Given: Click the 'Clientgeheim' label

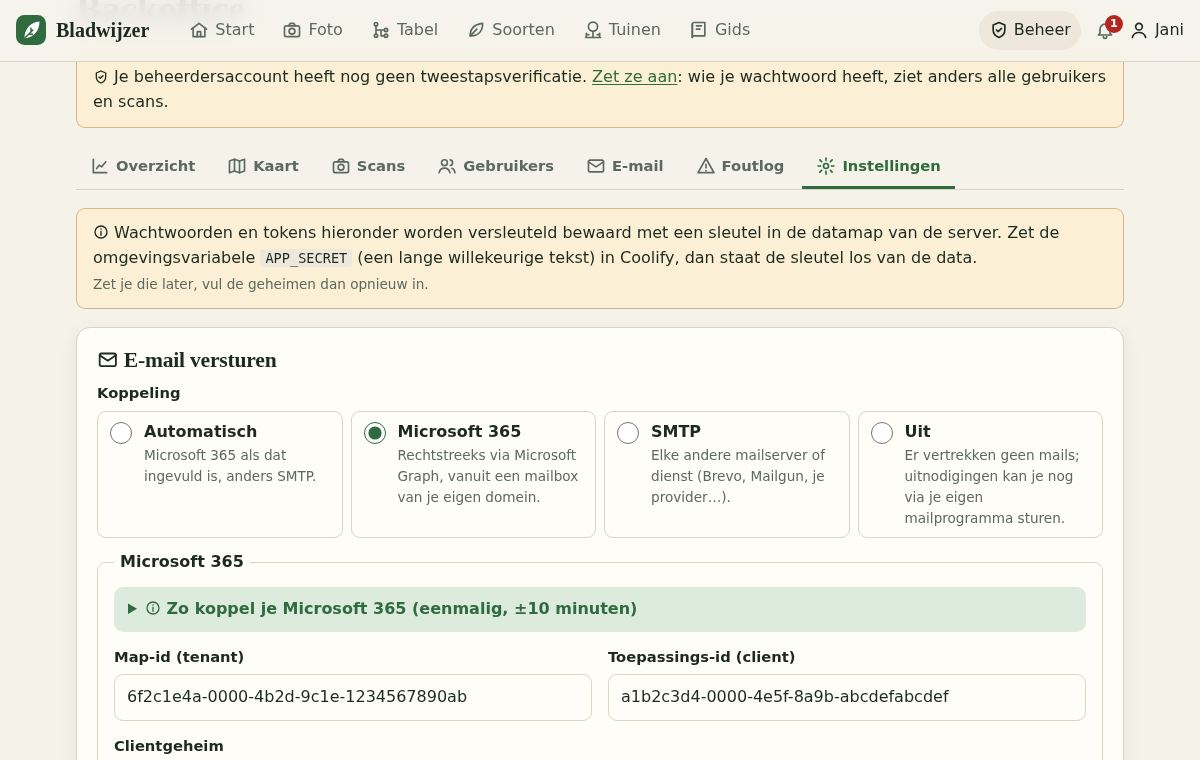Looking at the screenshot, I should (x=169, y=746).
